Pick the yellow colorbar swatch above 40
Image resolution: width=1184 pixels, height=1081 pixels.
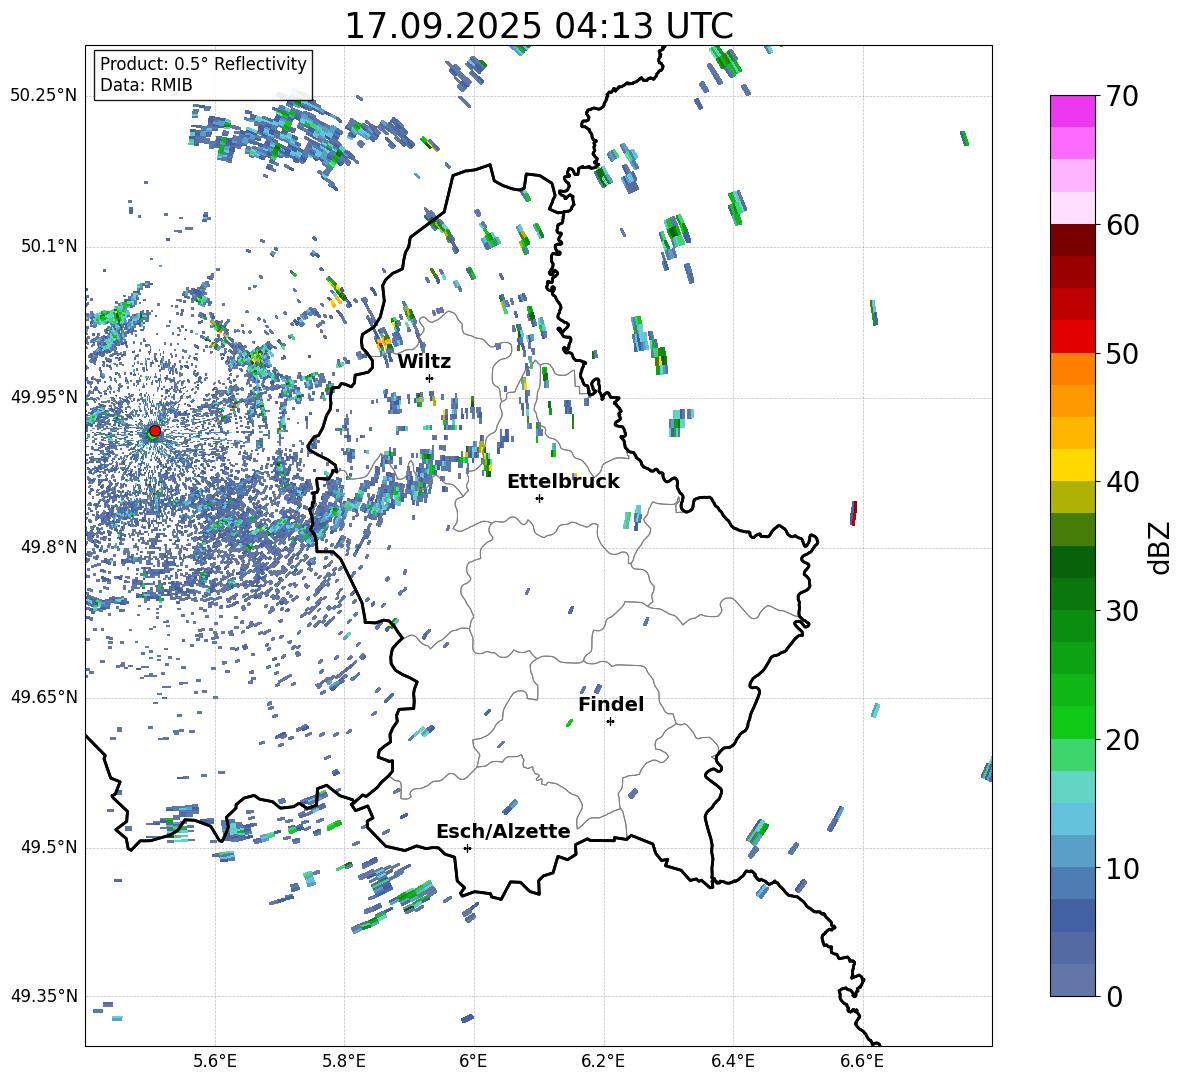(x=1073, y=465)
